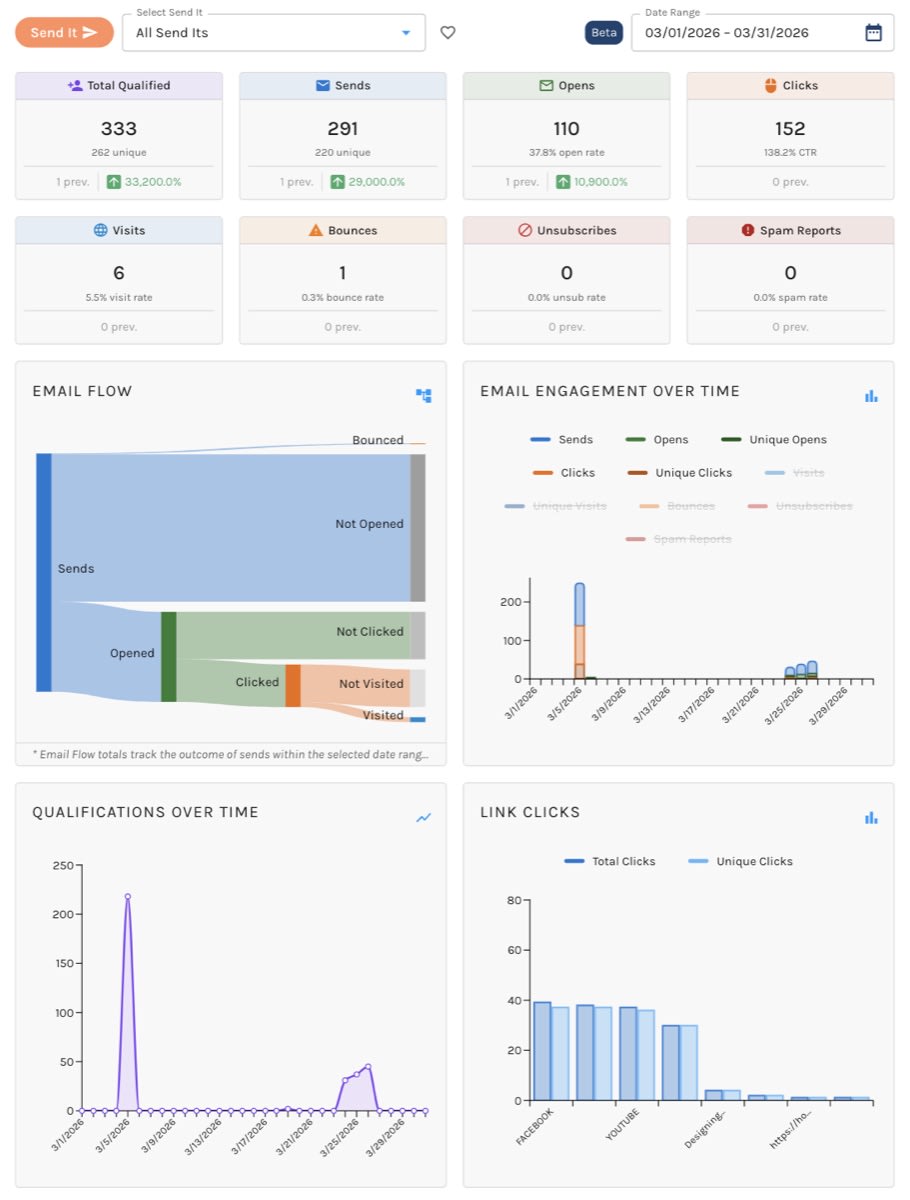Click the Total Qualified person icon
This screenshot has height=1200, width=910.
[x=75, y=86]
